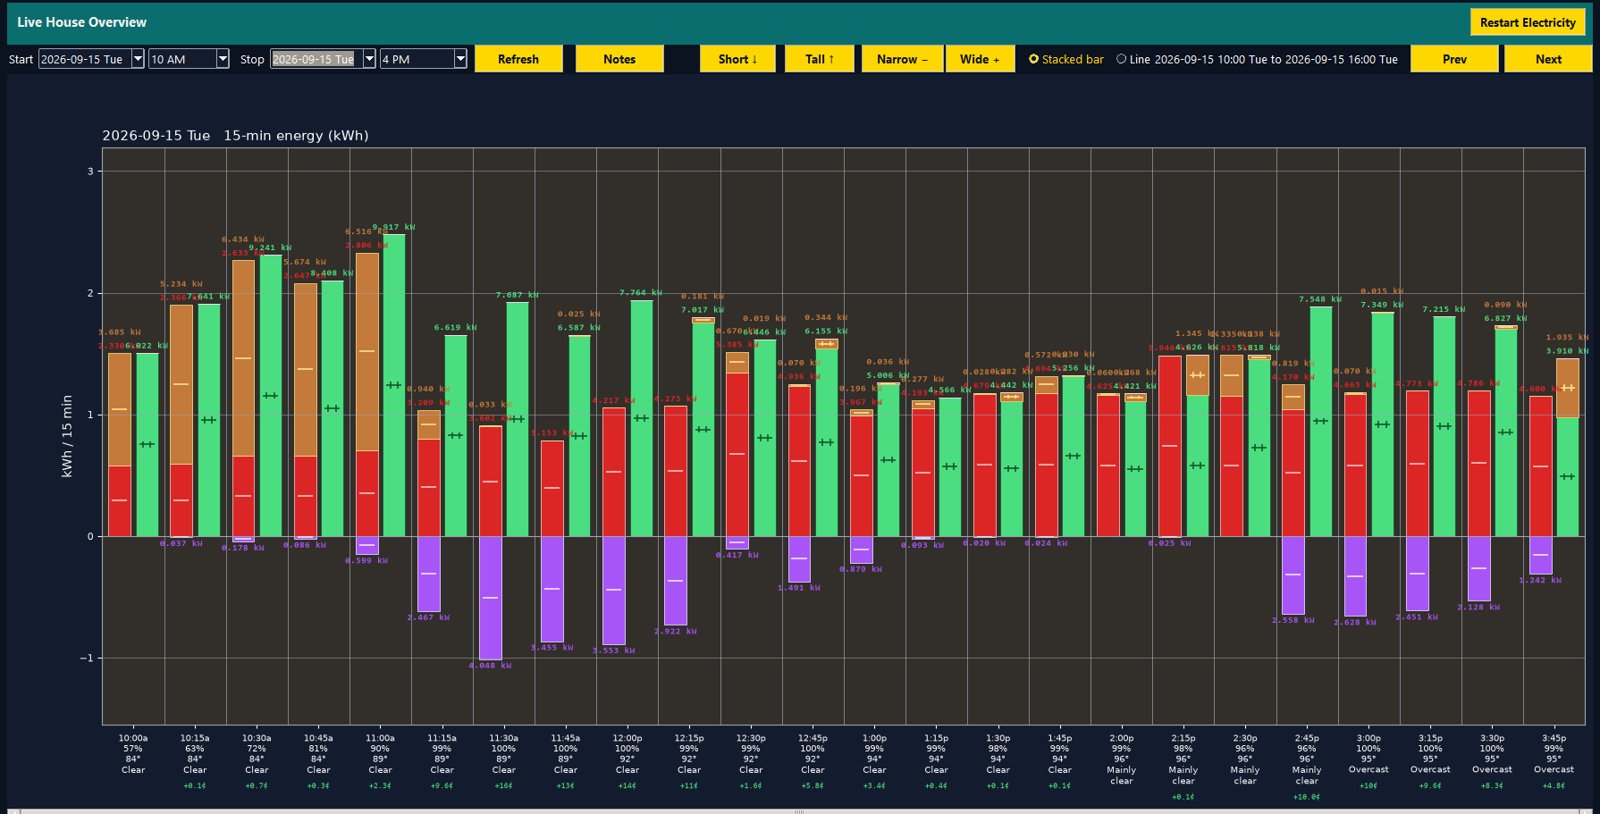Click the 7.548 kW value label
1600x814 pixels.
tap(1320, 299)
